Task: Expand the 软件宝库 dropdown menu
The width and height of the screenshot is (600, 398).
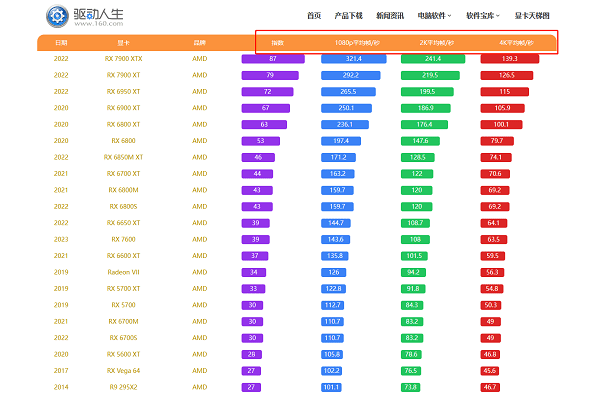Action: coord(483,16)
